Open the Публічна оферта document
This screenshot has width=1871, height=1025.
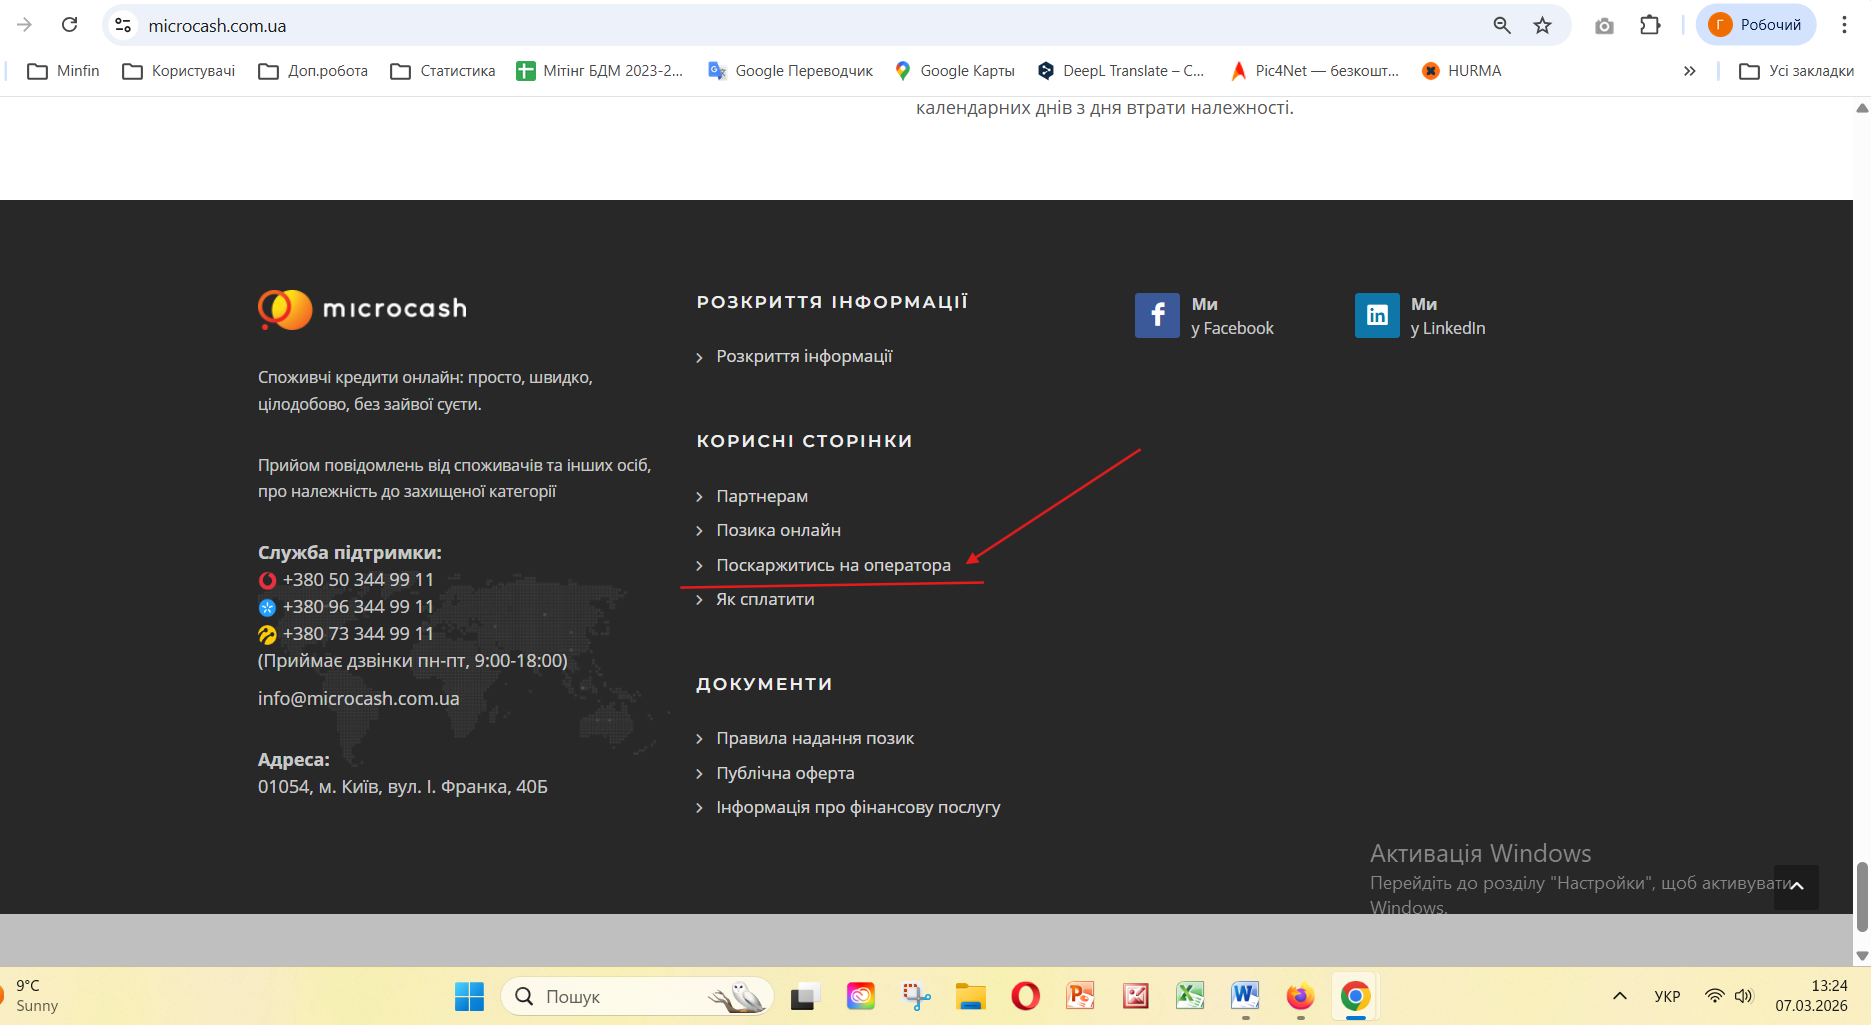pos(785,773)
